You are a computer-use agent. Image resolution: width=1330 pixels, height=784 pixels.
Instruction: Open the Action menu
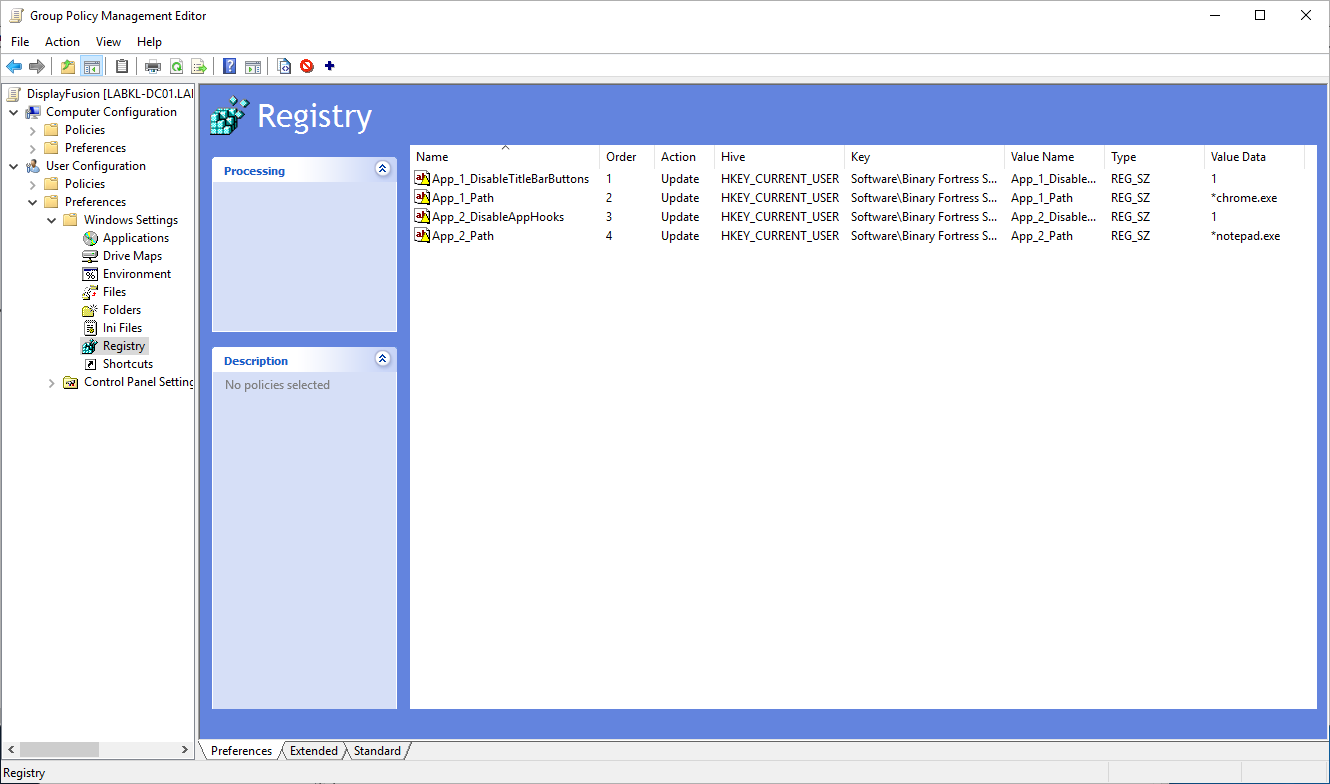click(x=62, y=42)
